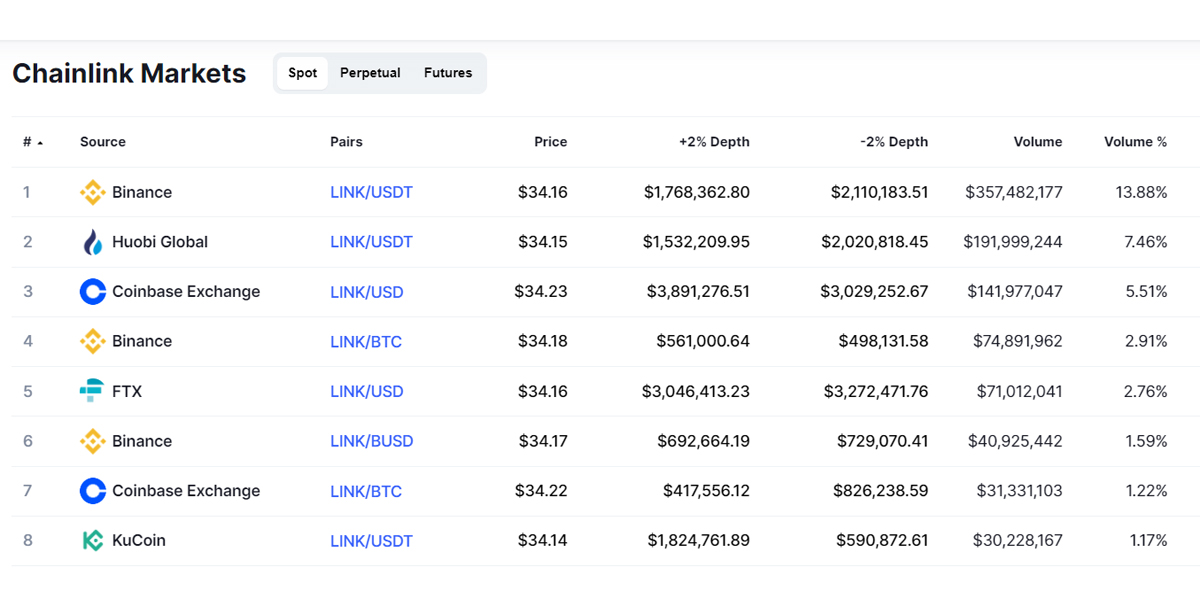Screen dimensions: 1200x600
Task: Select volume $357,482,177
Action: (1014, 192)
